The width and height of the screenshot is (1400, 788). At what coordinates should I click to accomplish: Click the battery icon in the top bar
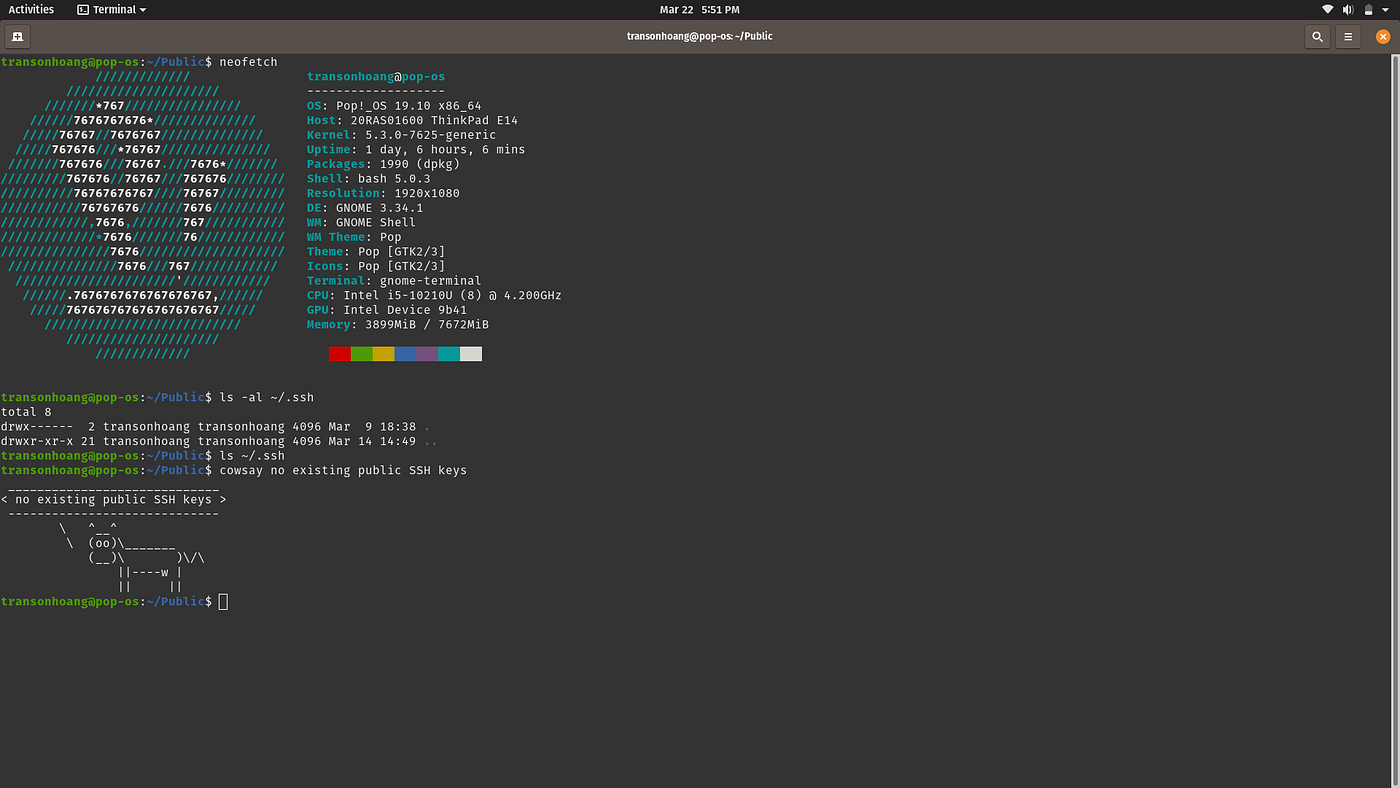coord(1369,9)
